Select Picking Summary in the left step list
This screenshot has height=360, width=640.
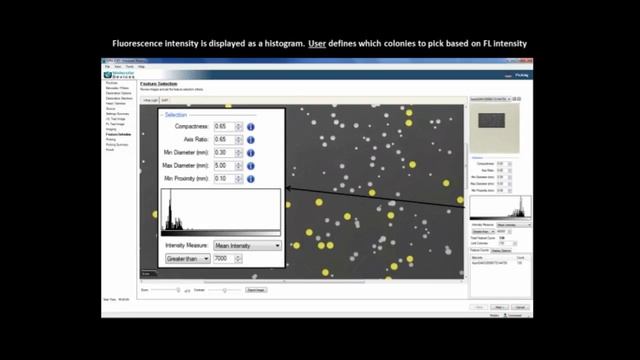117,144
